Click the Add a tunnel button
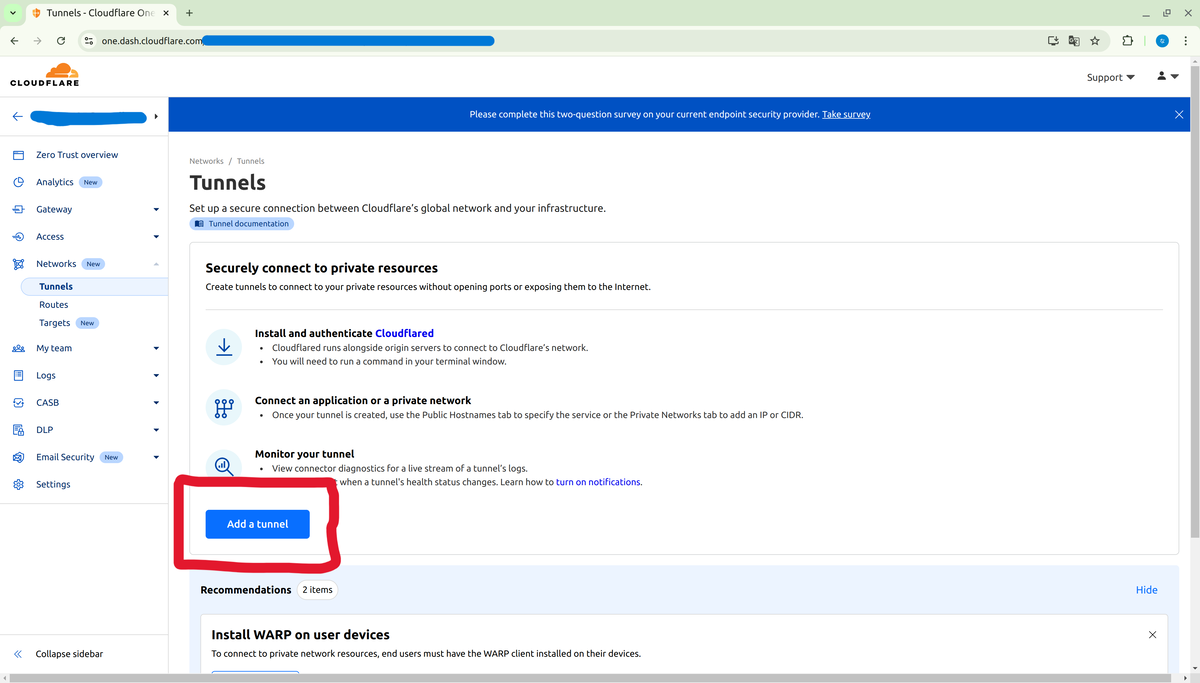This screenshot has height=683, width=1200. tap(257, 524)
